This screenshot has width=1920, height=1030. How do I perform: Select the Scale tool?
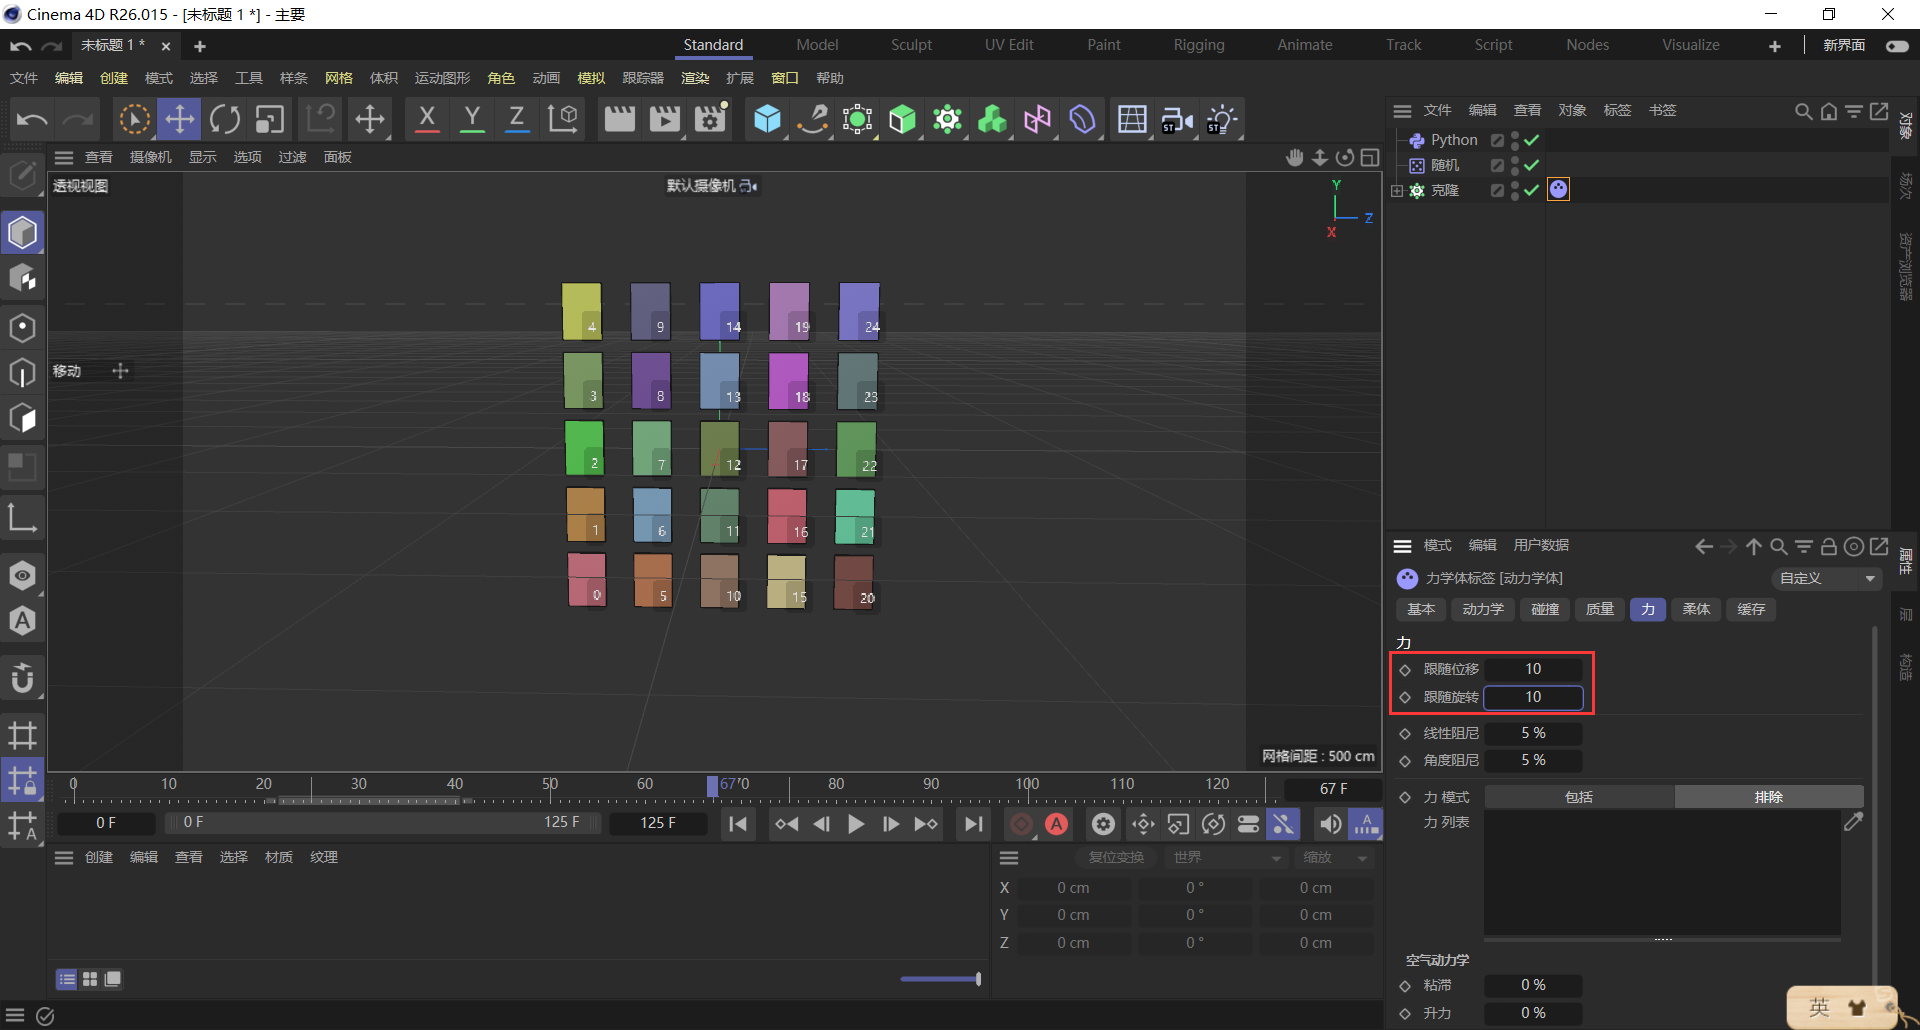(270, 119)
